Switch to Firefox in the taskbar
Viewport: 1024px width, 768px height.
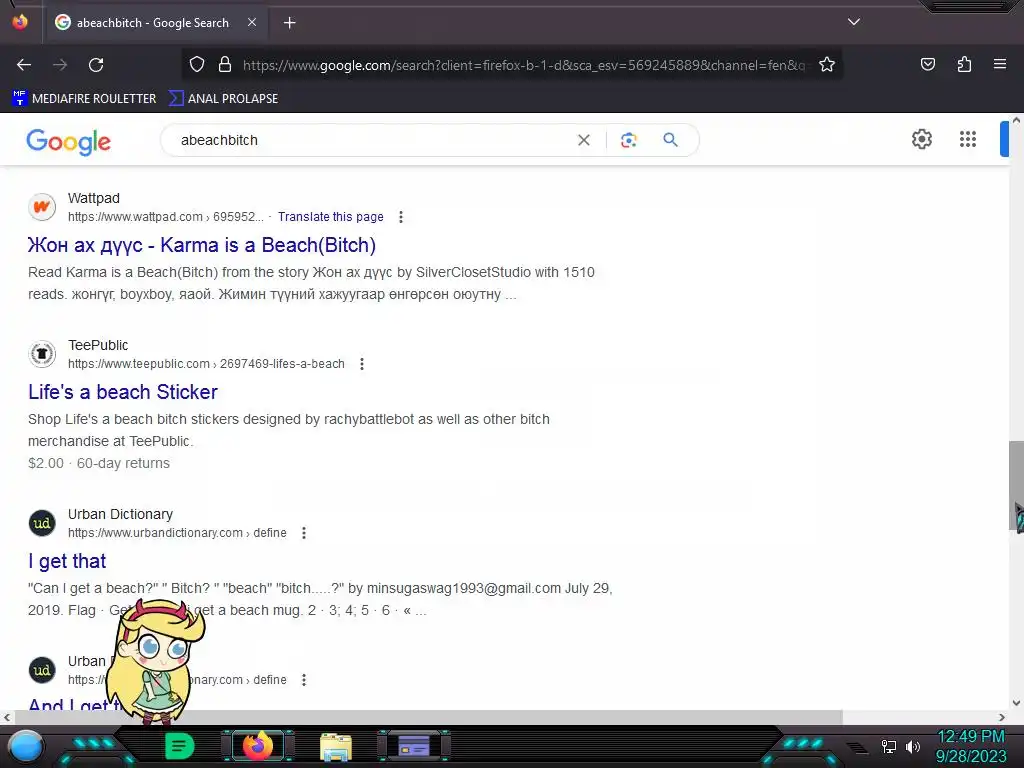pyautogui.click(x=257, y=746)
